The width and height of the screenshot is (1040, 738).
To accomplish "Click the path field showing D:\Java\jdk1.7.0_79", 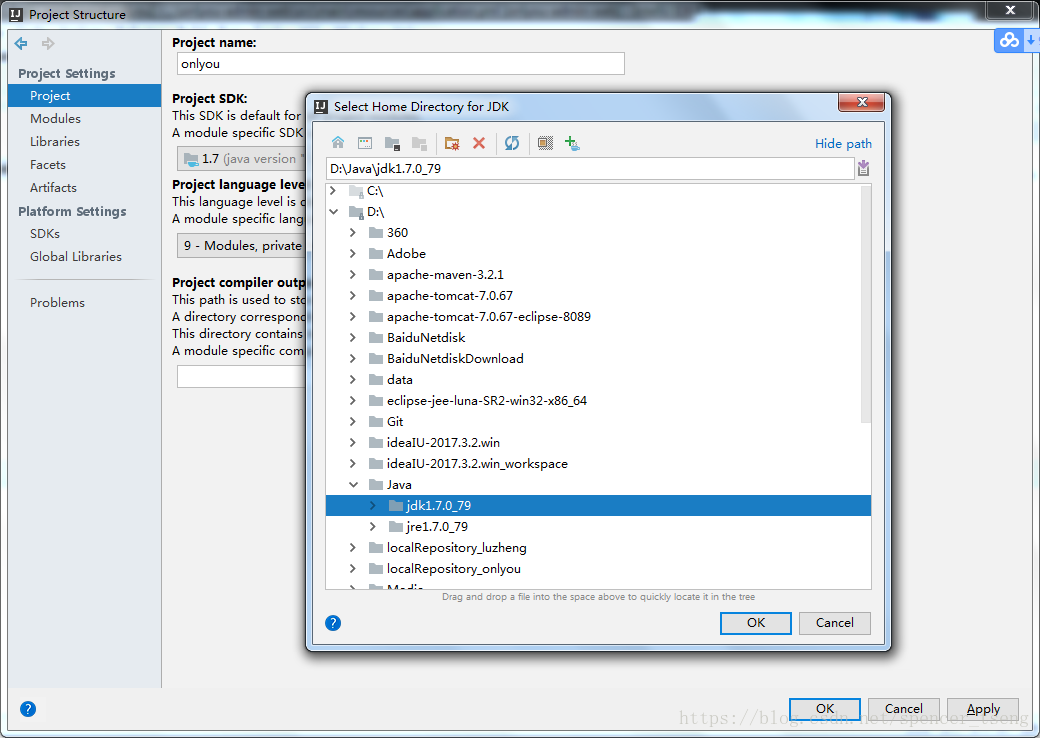I will (x=590, y=168).
